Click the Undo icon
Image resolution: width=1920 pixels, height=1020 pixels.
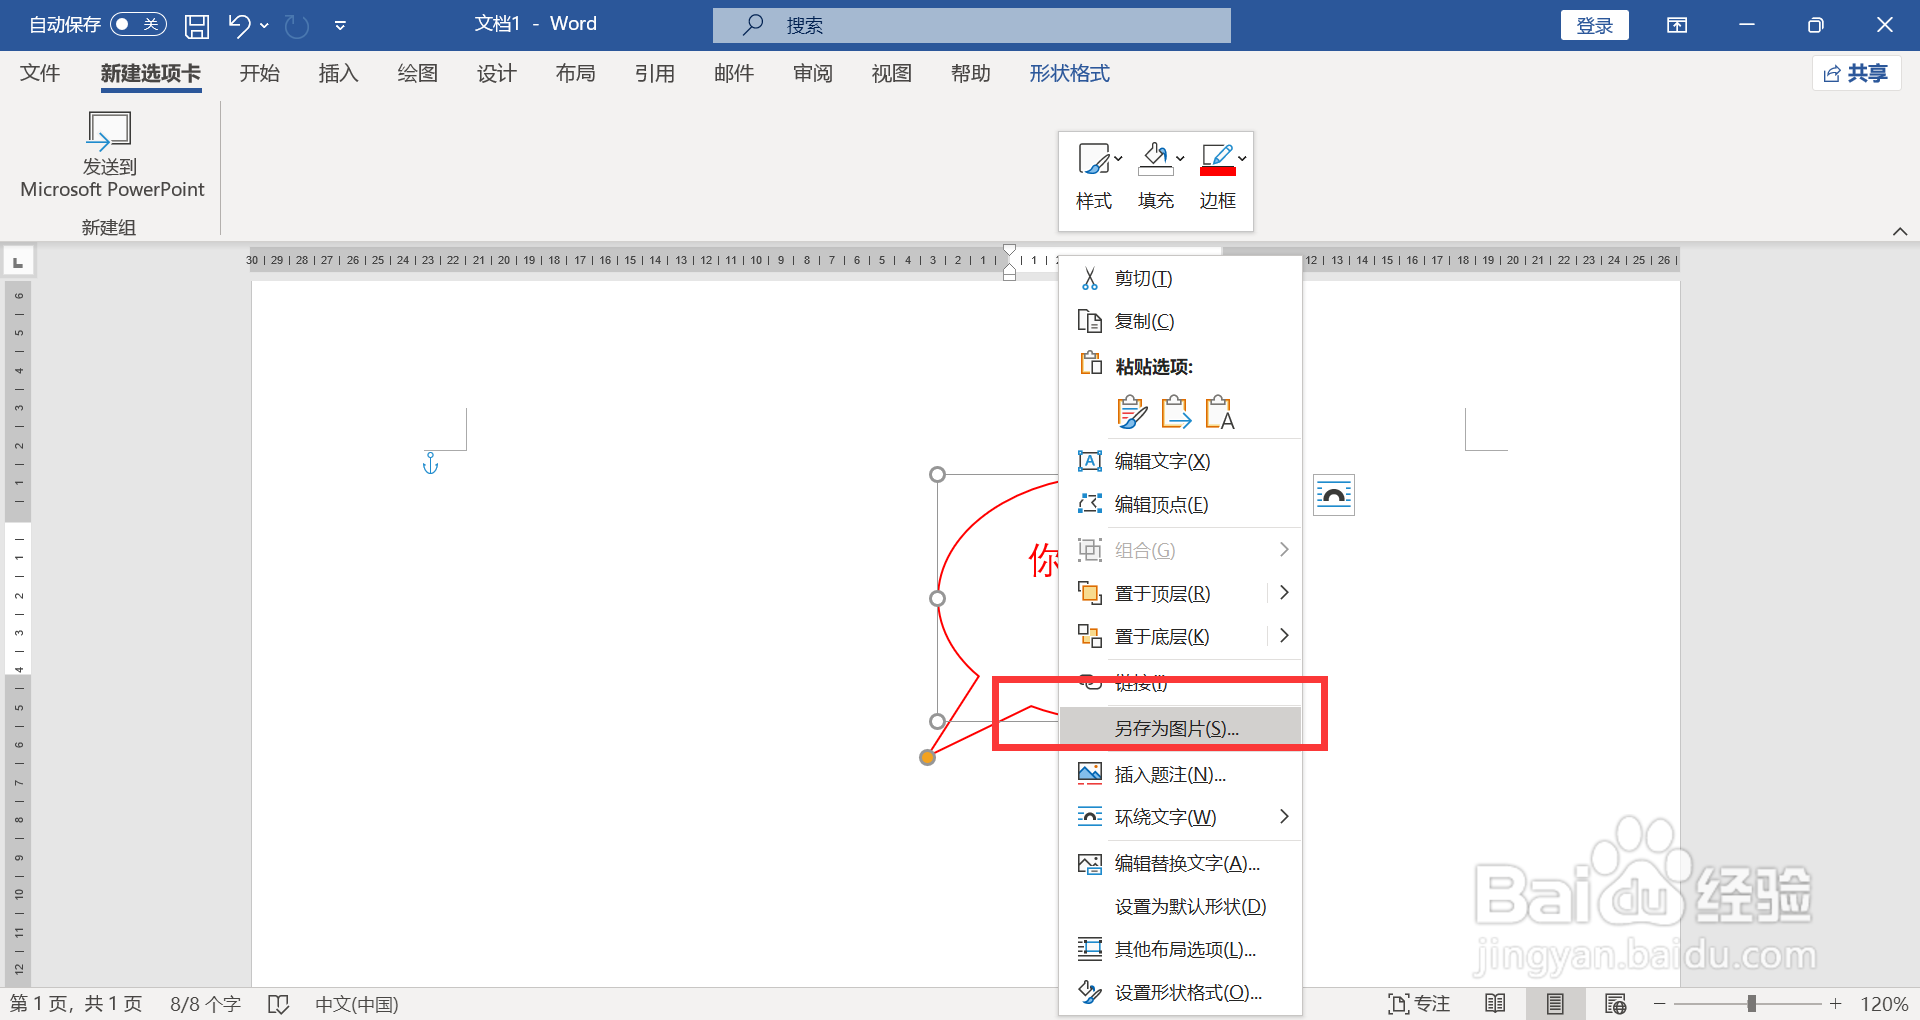238,25
